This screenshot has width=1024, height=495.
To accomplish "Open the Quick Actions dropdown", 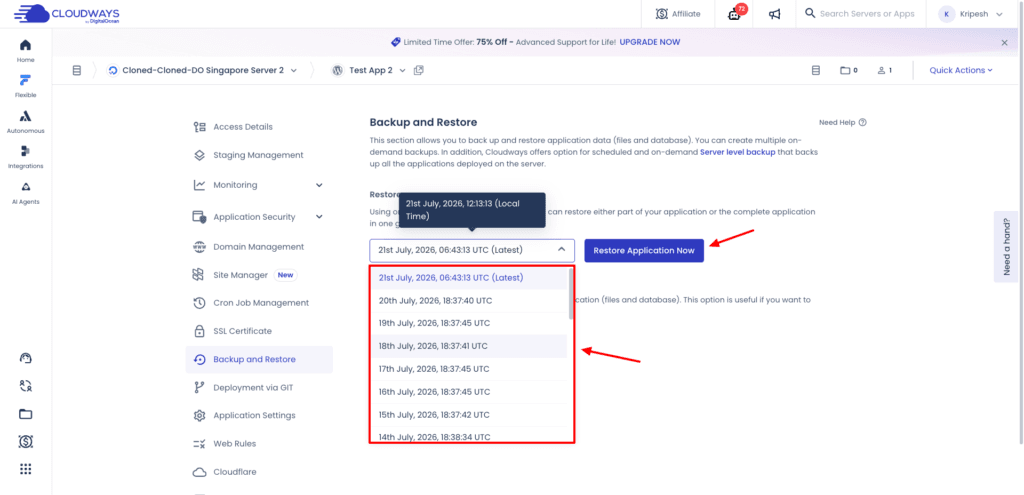I will [961, 70].
